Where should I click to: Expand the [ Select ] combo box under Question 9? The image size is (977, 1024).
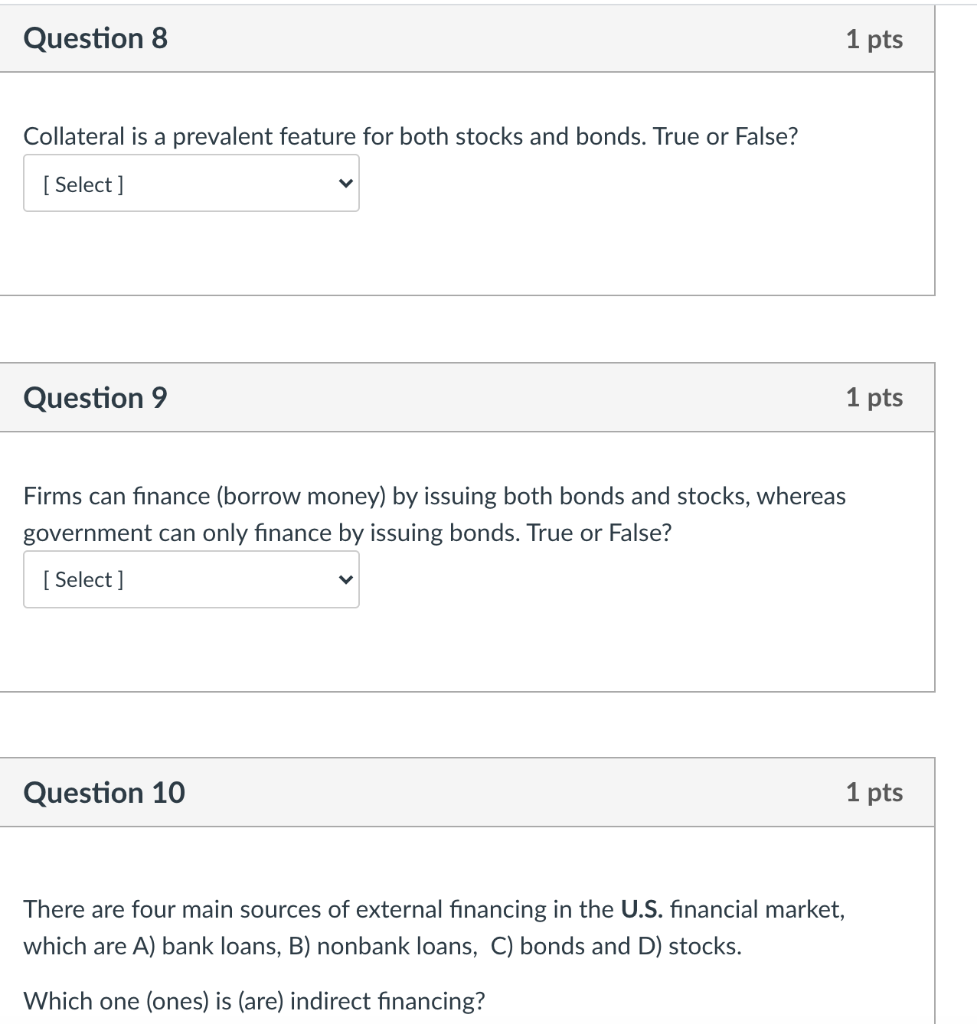point(190,579)
